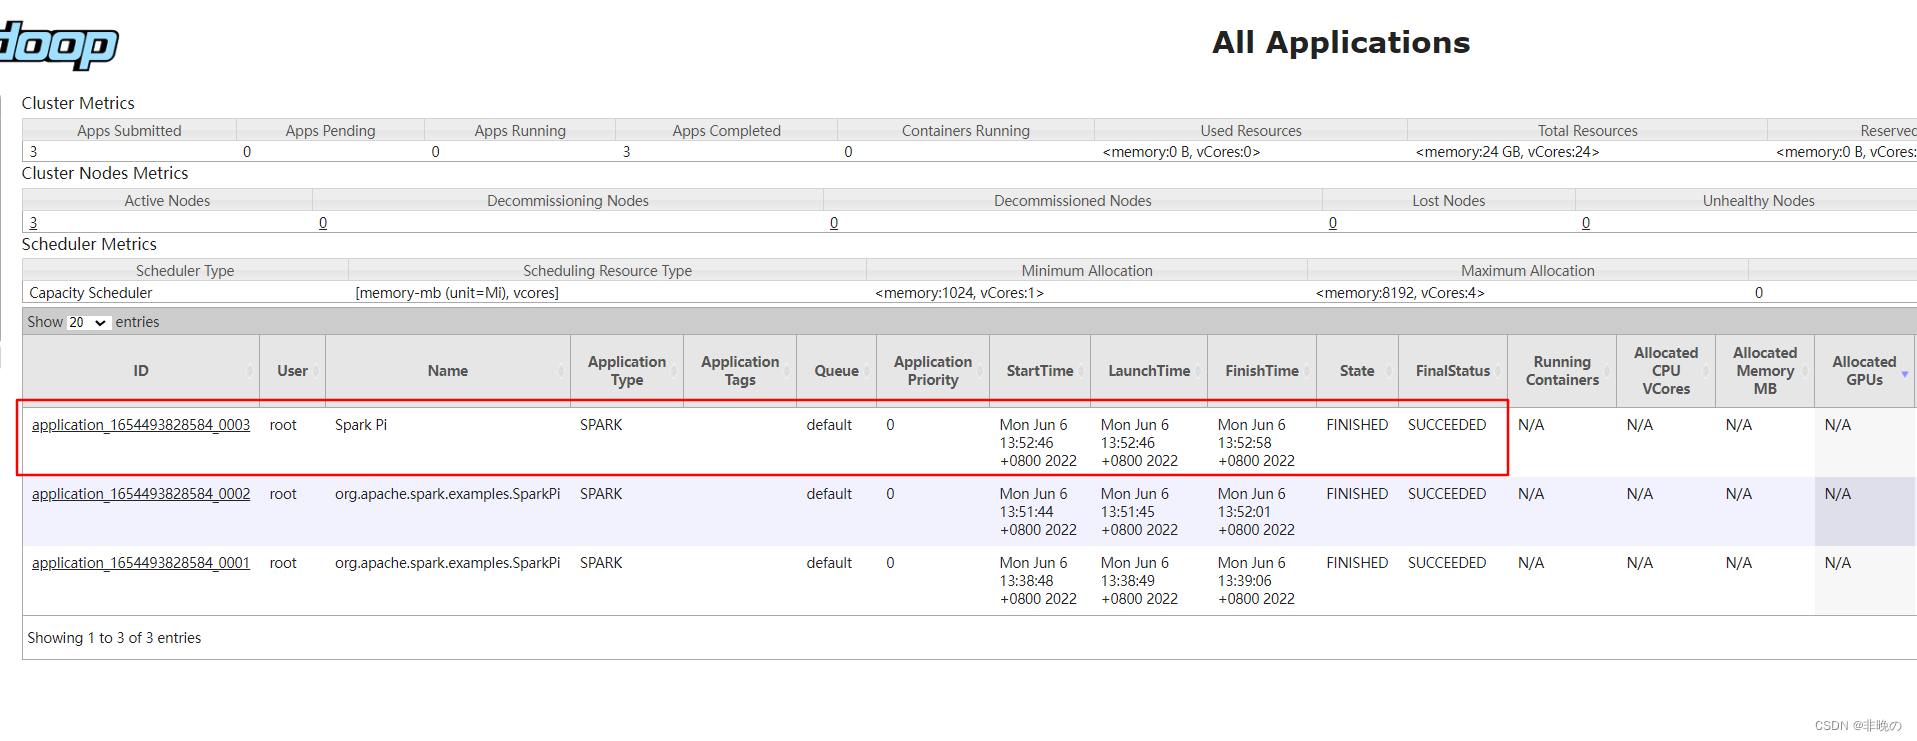This screenshot has width=1917, height=741.
Task: Sort by Application Priority column
Action: (x=933, y=371)
